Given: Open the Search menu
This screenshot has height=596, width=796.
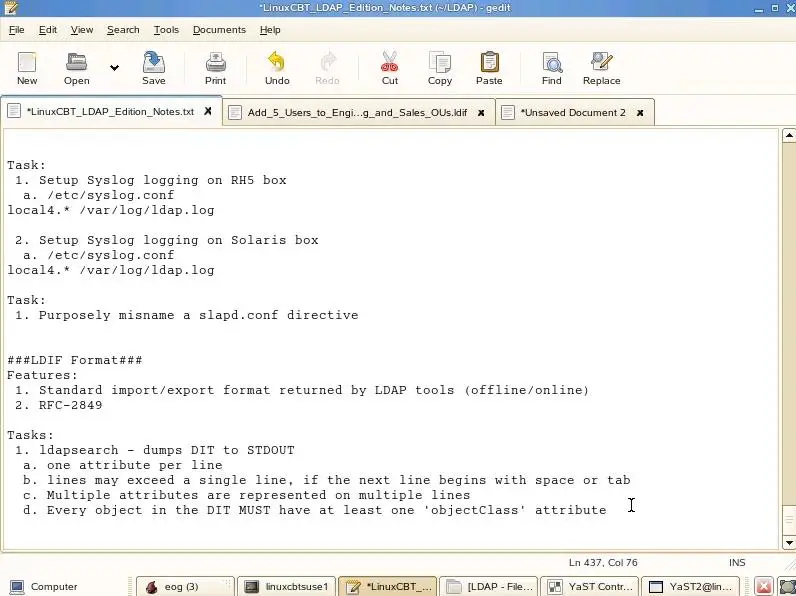Looking at the screenshot, I should coord(123,30).
